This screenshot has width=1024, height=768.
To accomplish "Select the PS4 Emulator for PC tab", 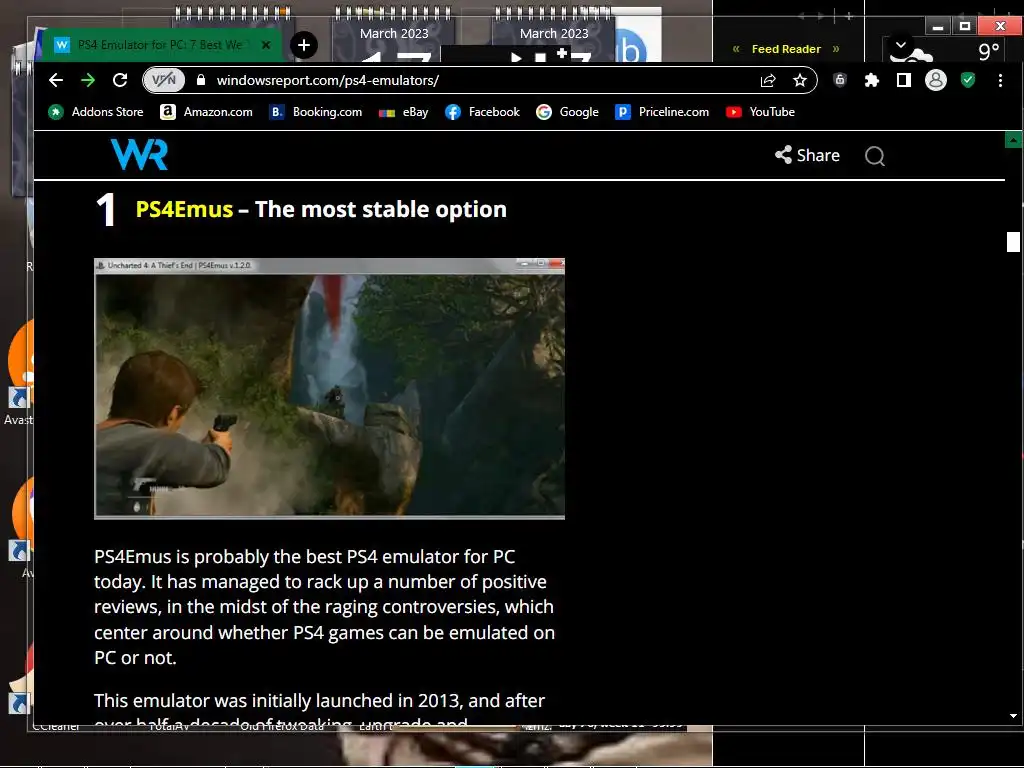I will point(161,45).
